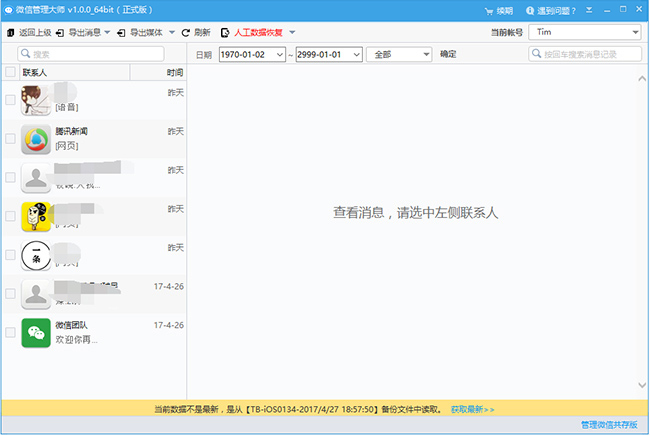The height and width of the screenshot is (435, 650).
Task: Open the yellow cartoon avatar contact
Action: (37, 216)
